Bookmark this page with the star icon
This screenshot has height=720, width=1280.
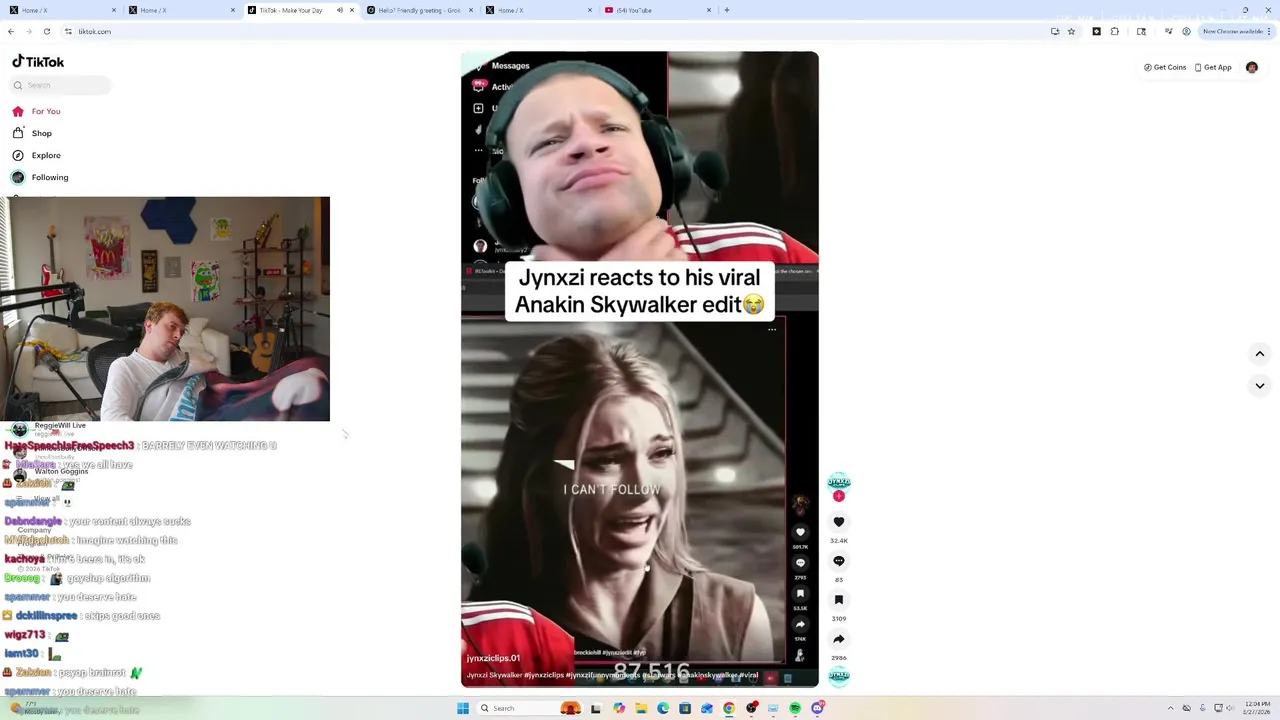click(x=1071, y=31)
